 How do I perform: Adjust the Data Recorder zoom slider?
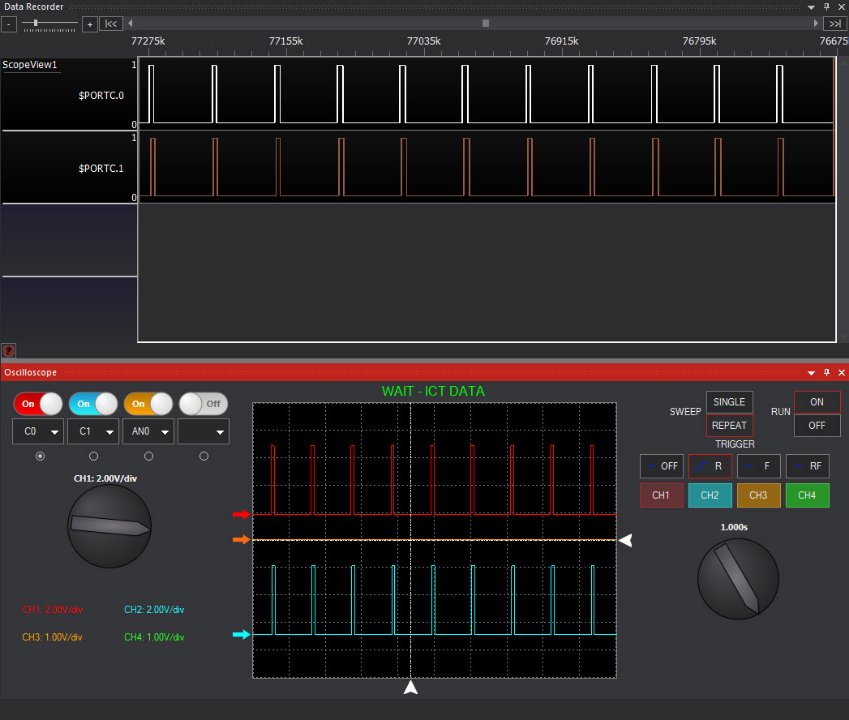36,23
